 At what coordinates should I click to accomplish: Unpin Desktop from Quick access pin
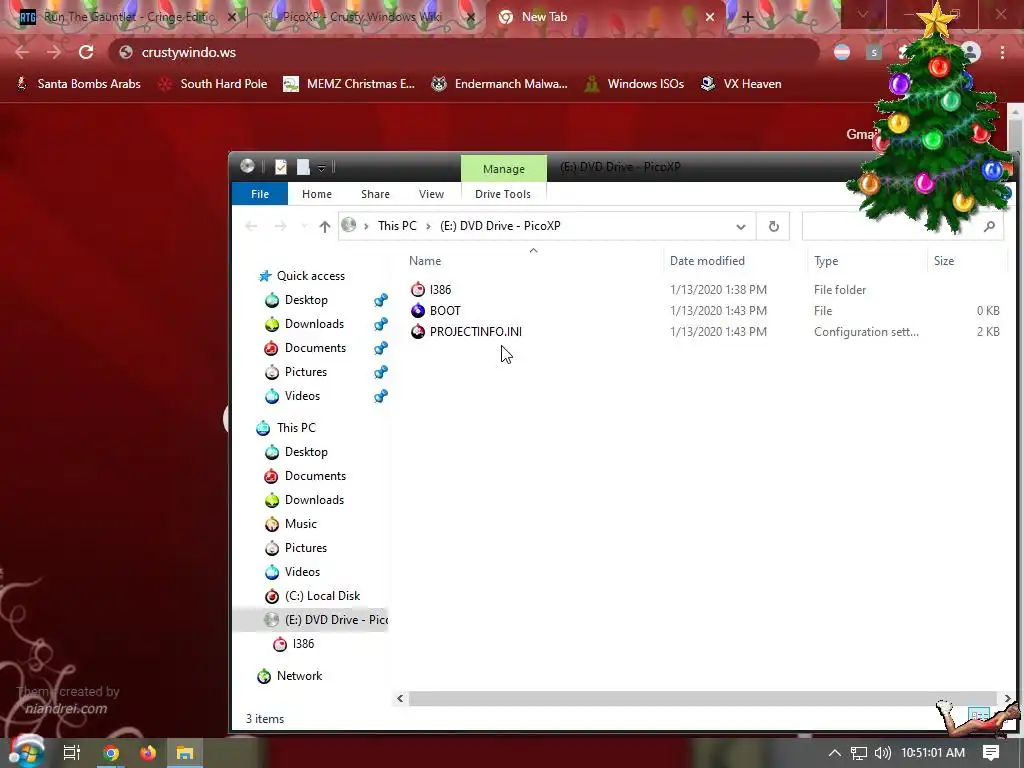point(381,300)
